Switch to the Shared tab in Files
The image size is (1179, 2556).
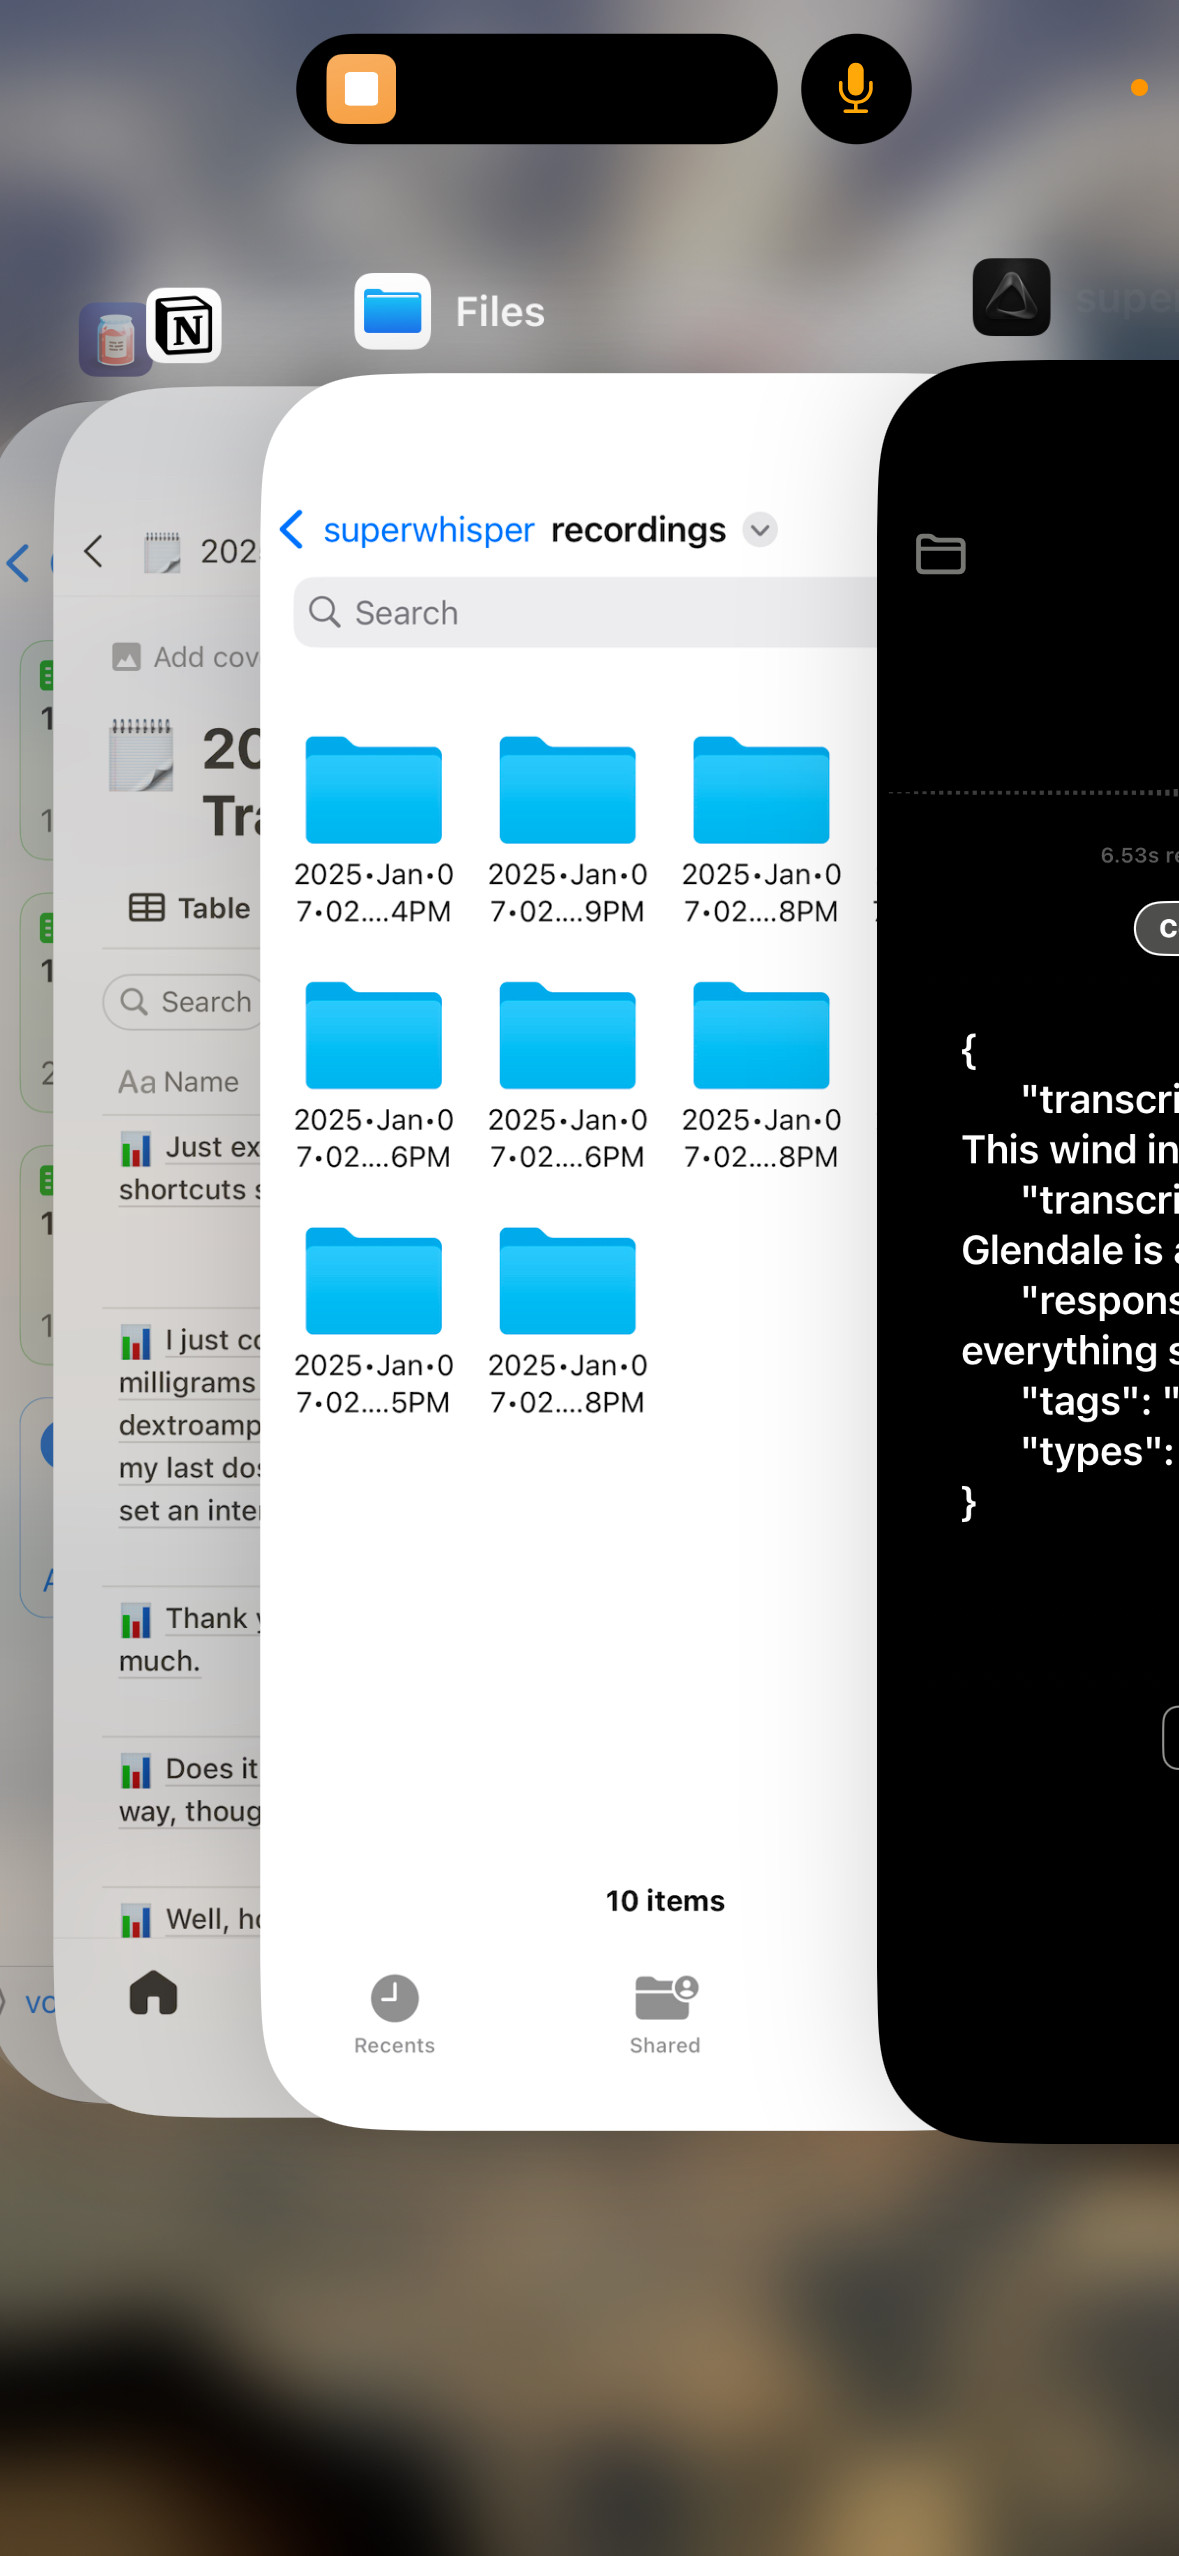coord(665,2015)
